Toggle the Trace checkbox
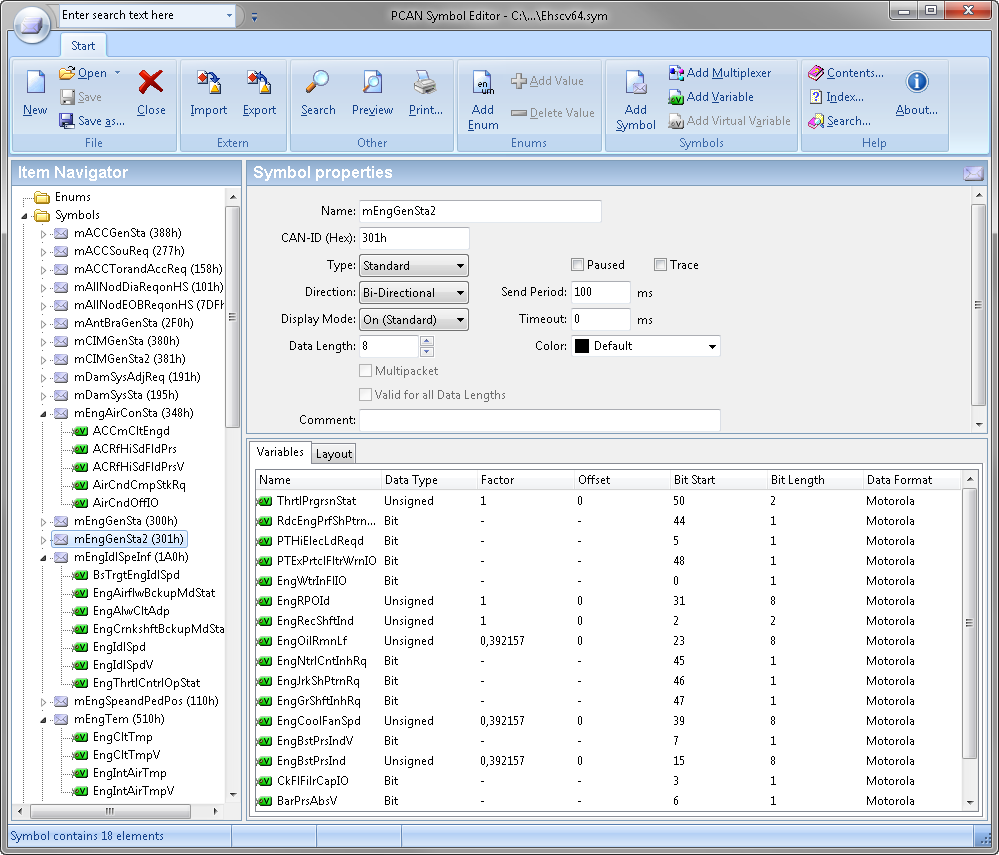Screen dimensions: 999x855 660,265
